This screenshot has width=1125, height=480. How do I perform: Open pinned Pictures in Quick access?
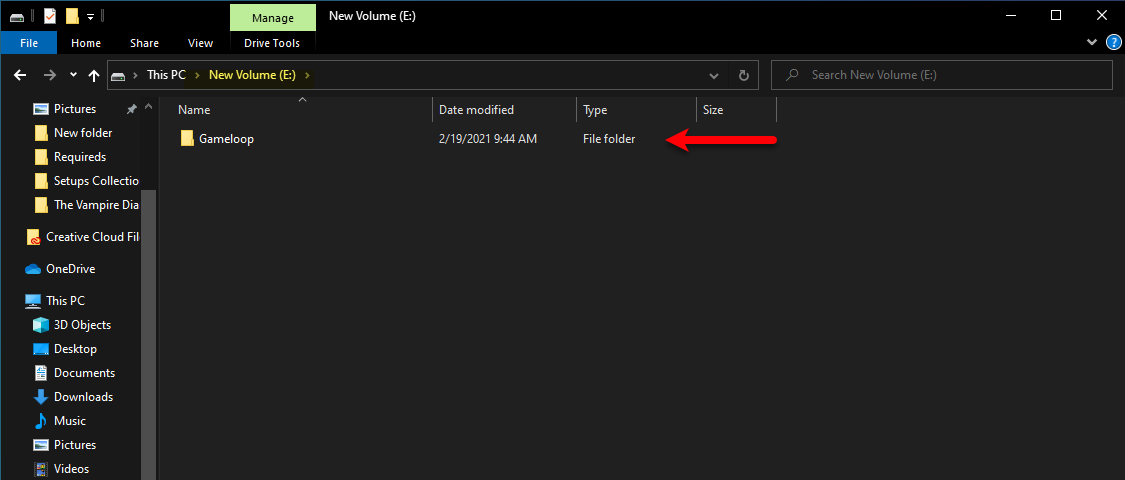(x=75, y=109)
